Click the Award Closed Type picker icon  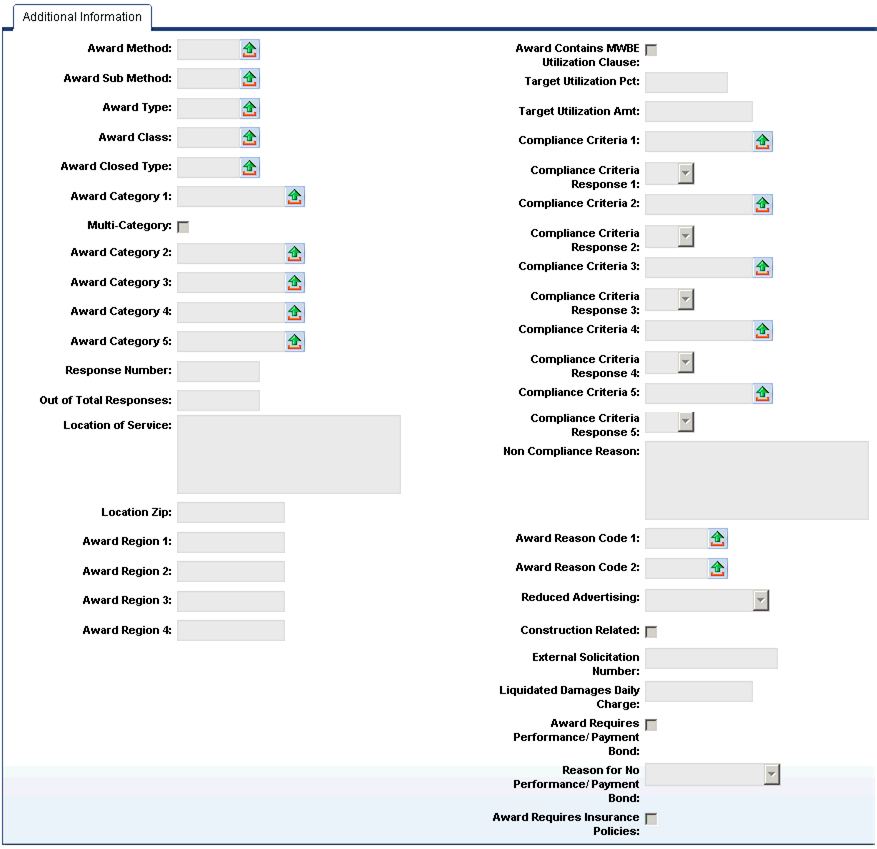(249, 167)
